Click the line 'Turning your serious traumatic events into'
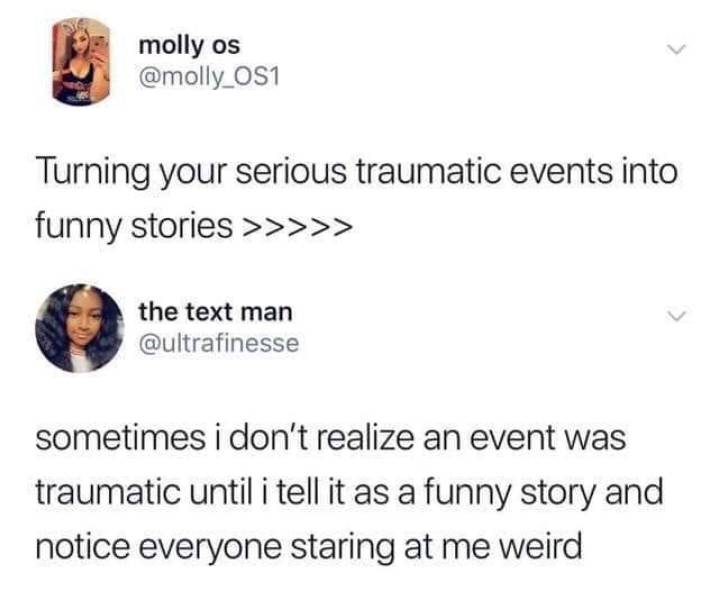Viewport: 719px width, 600px height. pos(357,173)
